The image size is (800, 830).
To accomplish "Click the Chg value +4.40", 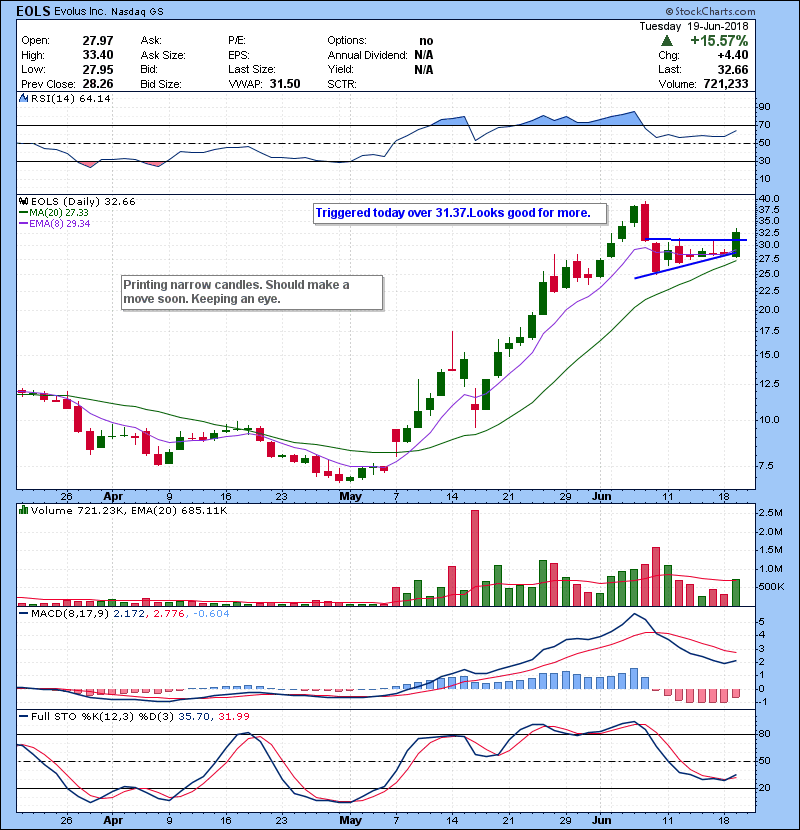I will click(x=733, y=55).
